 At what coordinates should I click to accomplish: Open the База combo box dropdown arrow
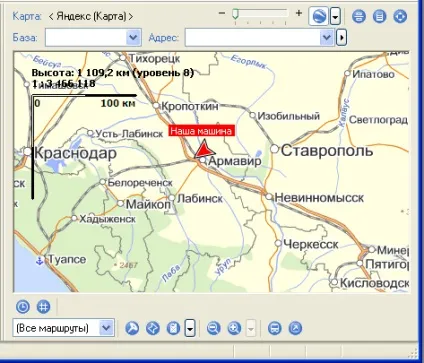(x=133, y=37)
